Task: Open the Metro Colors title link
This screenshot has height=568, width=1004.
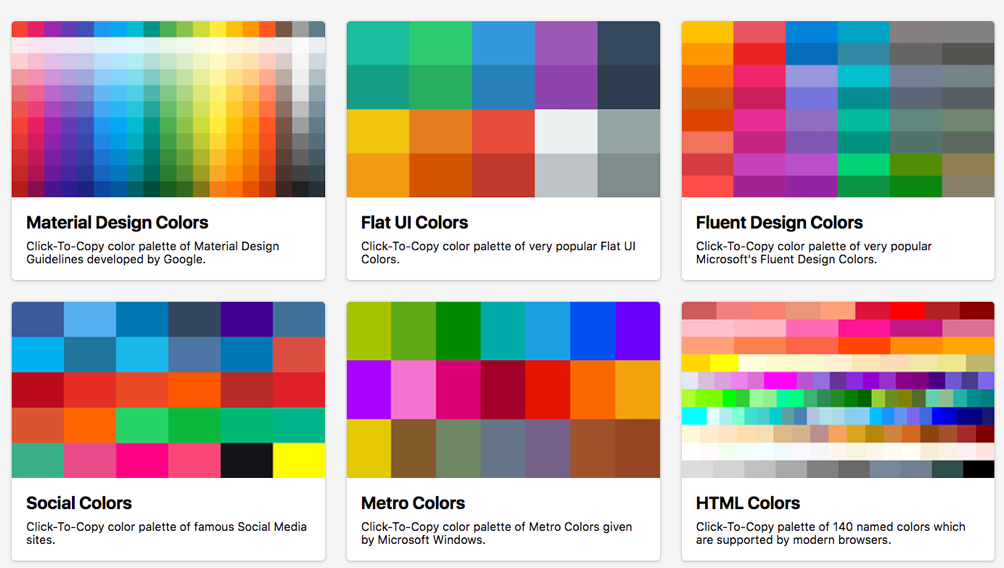Action: pos(413,503)
